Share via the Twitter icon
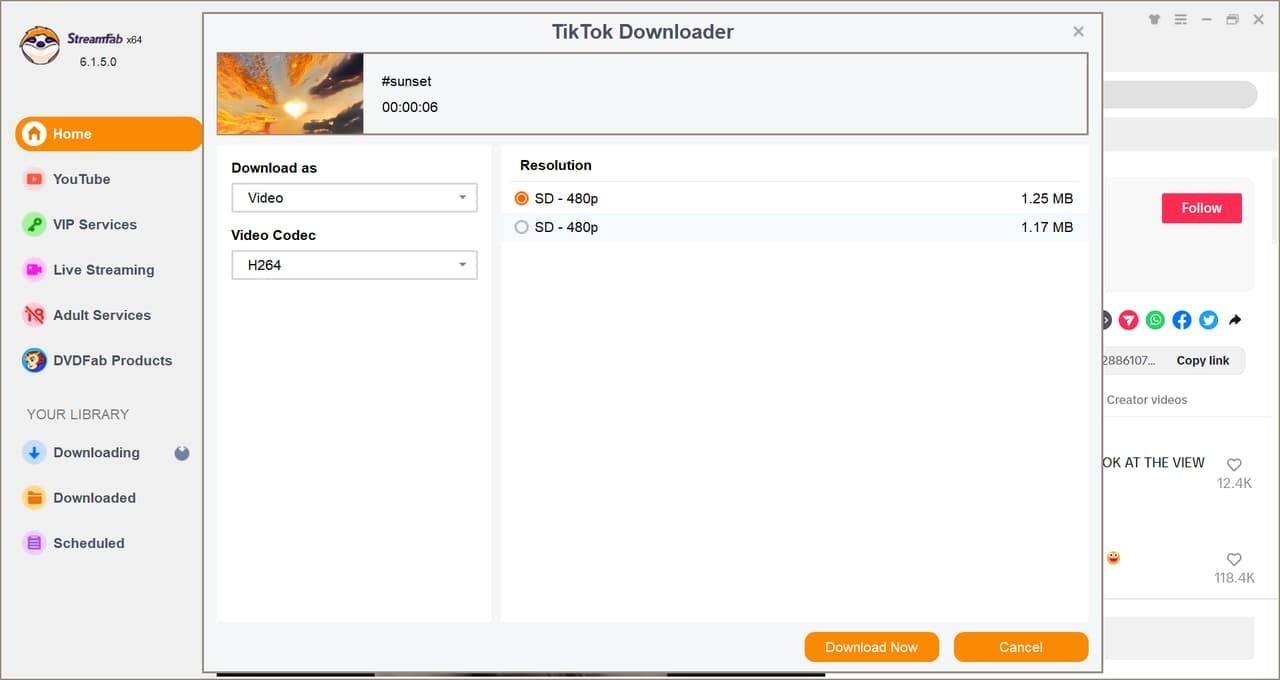The image size is (1280, 680). pos(1209,320)
